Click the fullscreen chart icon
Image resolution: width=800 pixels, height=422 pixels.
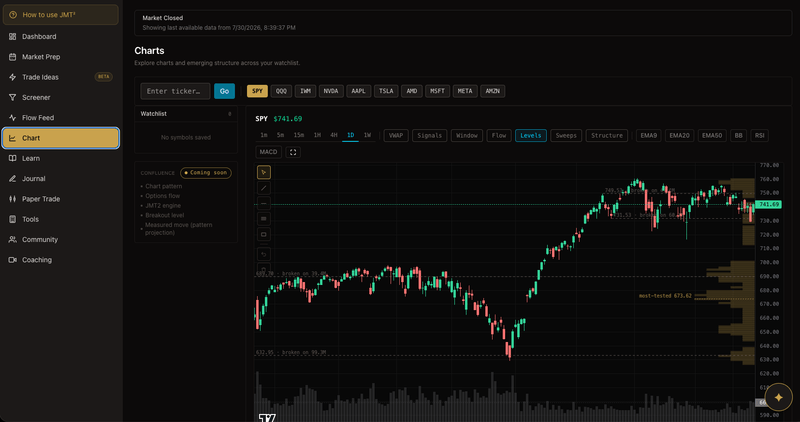click(x=293, y=152)
